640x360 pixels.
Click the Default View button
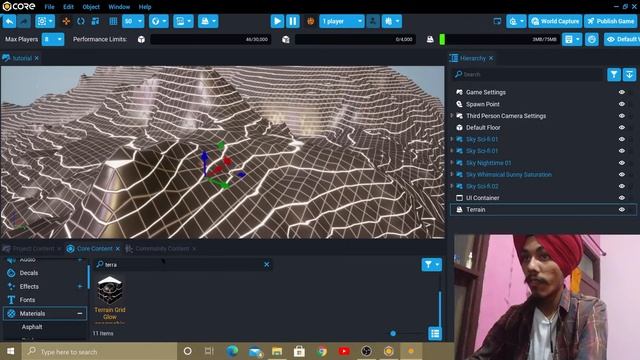click(622, 39)
